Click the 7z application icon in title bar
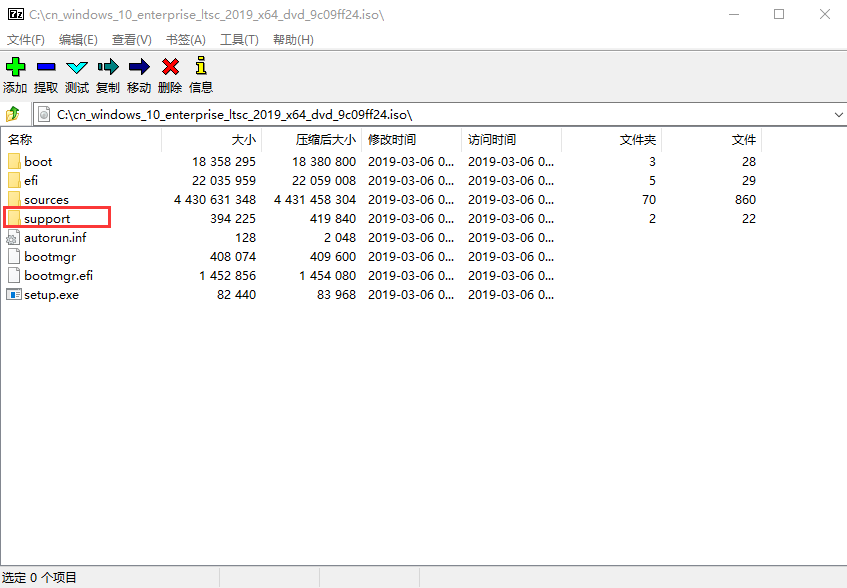 click(16, 14)
